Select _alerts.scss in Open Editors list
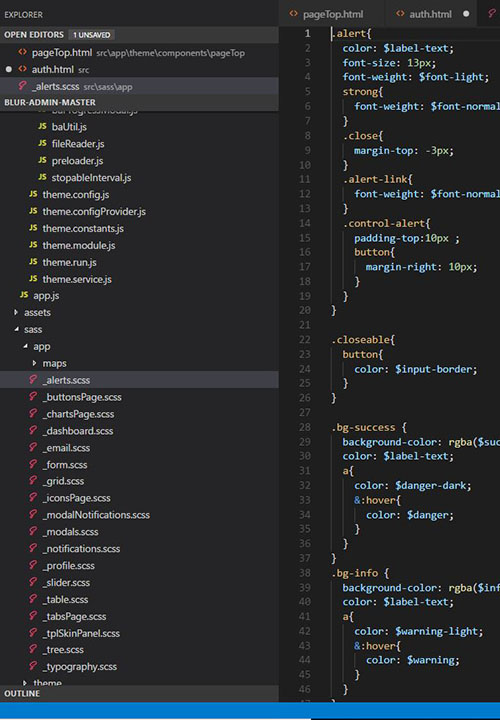Image resolution: width=500 pixels, height=720 pixels. [x=138, y=86]
